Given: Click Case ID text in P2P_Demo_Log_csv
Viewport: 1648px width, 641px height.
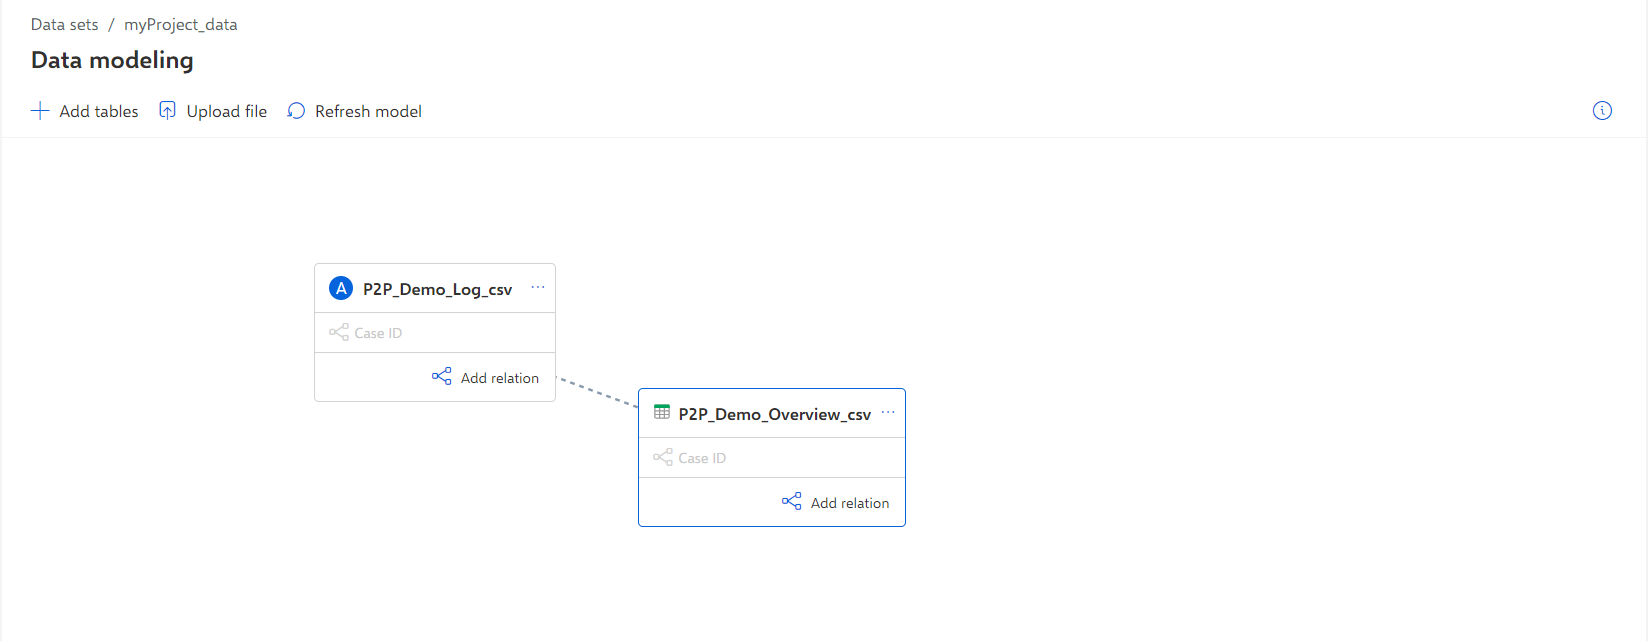Looking at the screenshot, I should click(378, 334).
